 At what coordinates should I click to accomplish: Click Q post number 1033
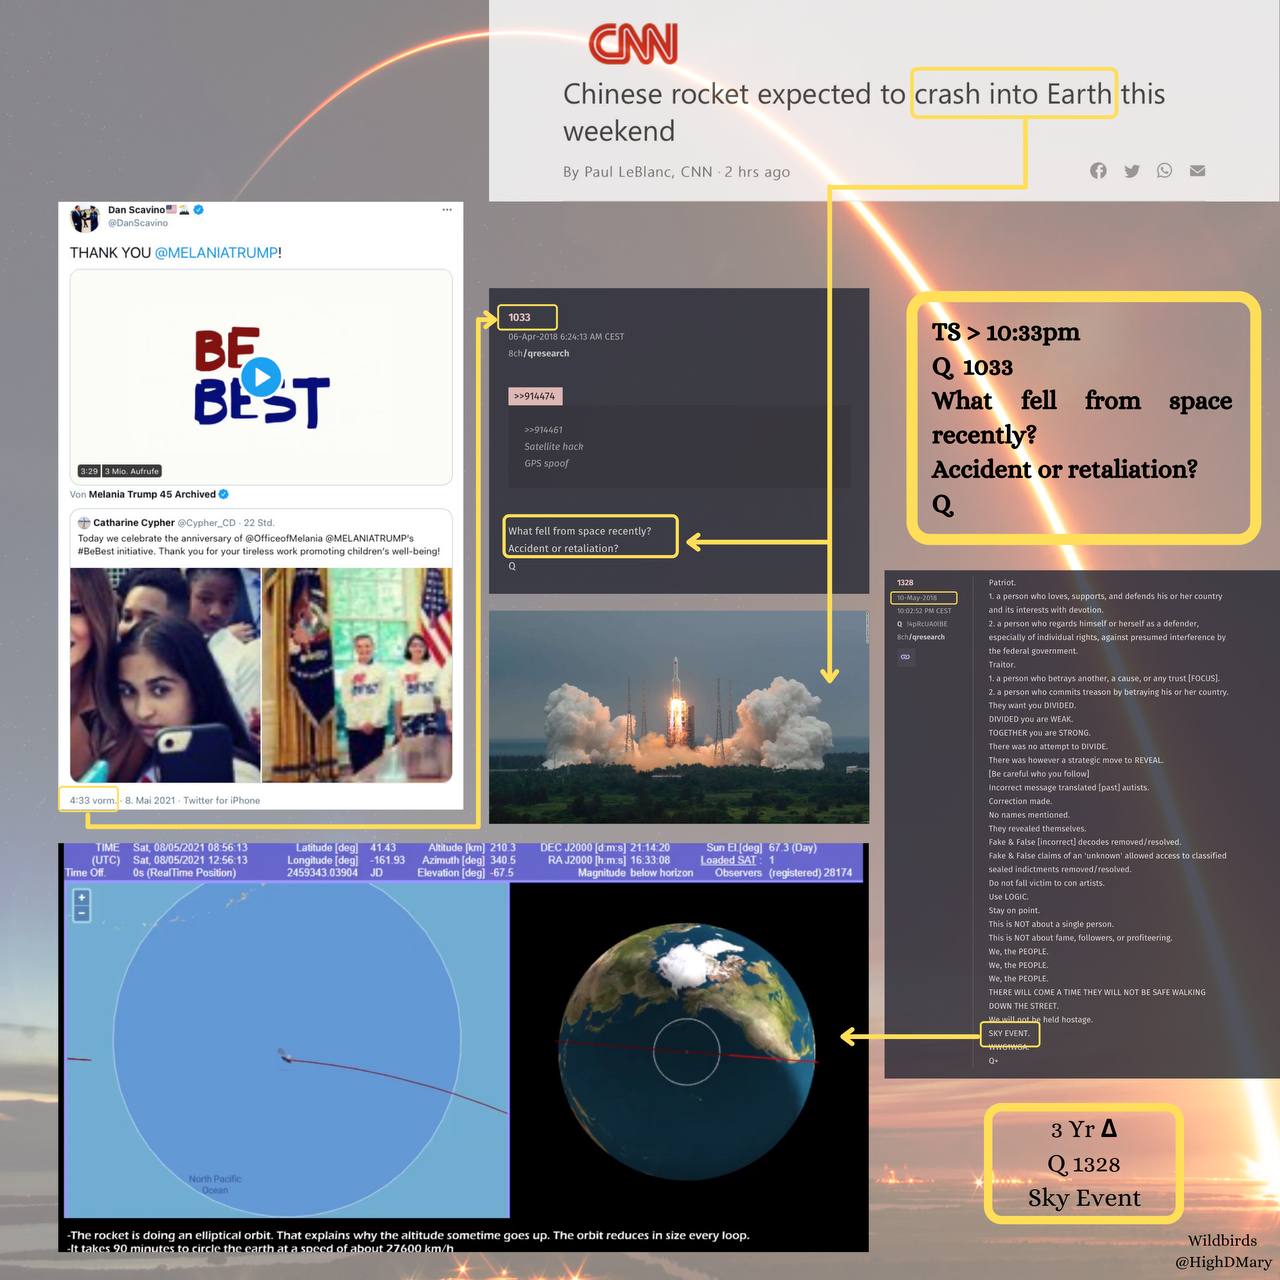pos(519,317)
